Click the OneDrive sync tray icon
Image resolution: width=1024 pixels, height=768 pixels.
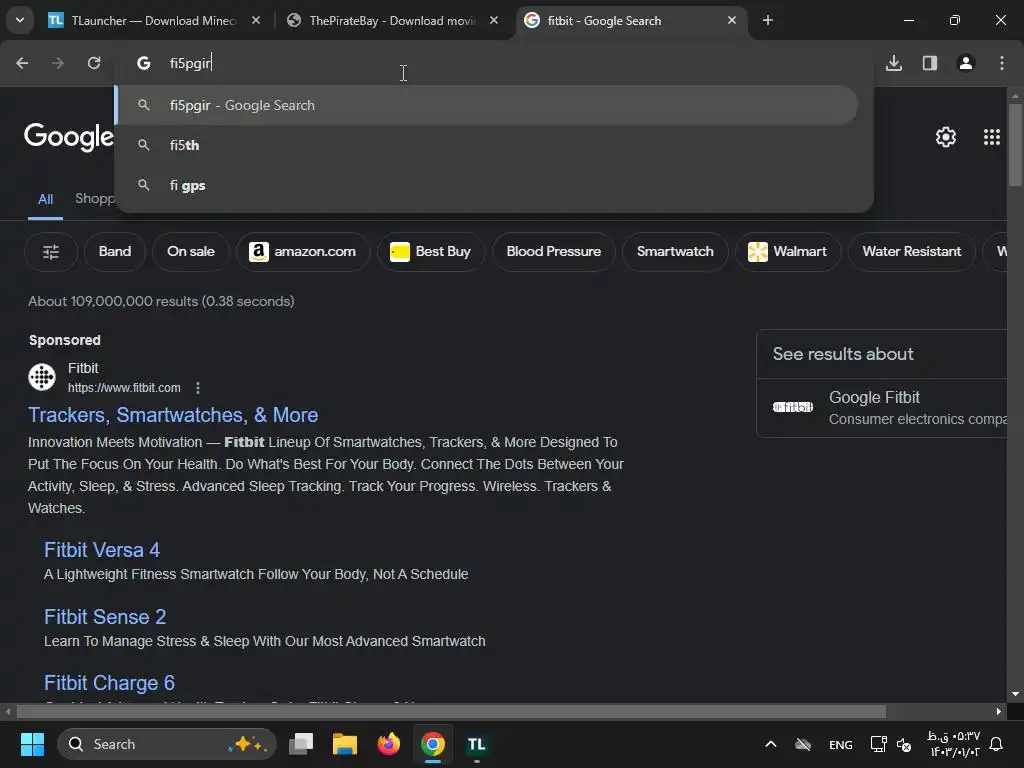(803, 744)
